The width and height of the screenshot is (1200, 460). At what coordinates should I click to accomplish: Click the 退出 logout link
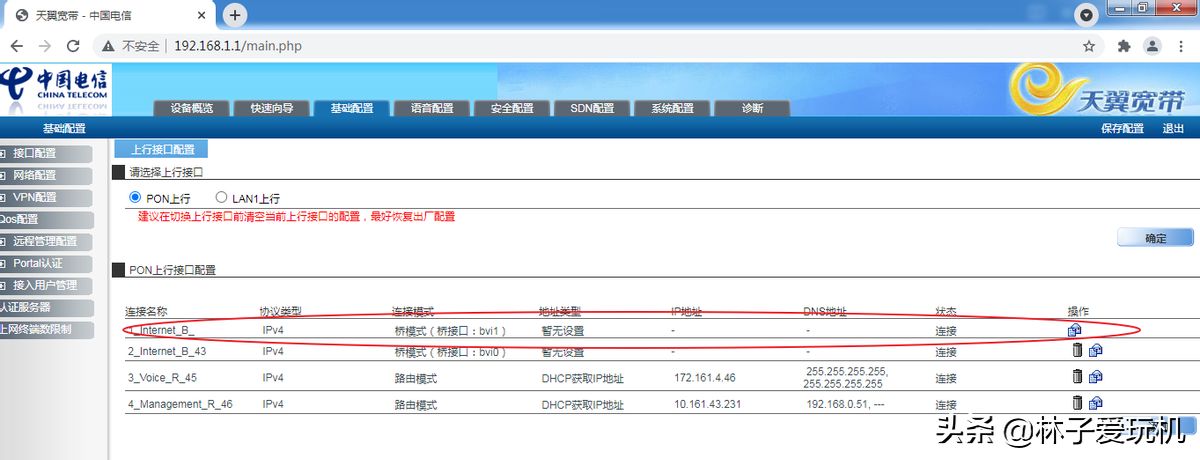click(1173, 128)
